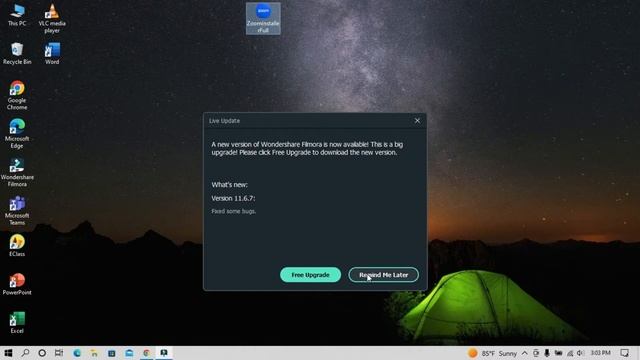Switch to Chrome on the taskbar

point(147,353)
